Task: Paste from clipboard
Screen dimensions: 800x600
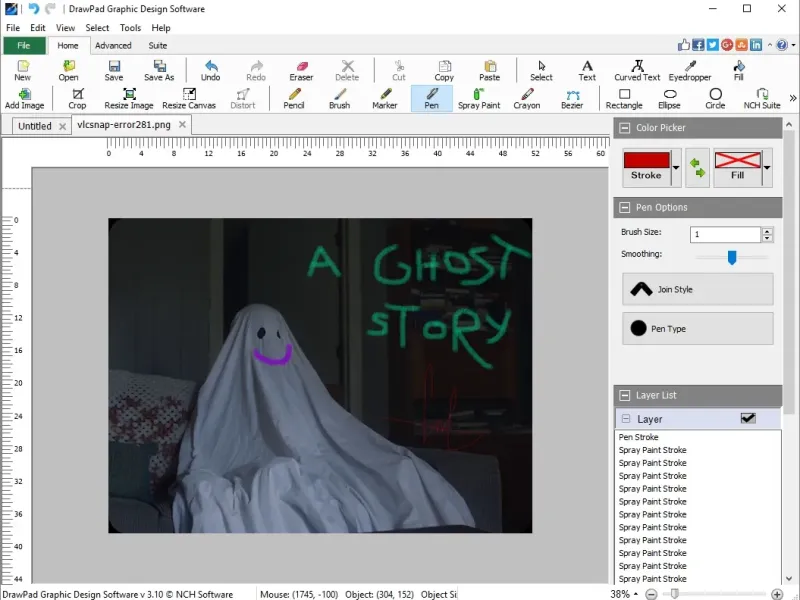Action: point(489,70)
